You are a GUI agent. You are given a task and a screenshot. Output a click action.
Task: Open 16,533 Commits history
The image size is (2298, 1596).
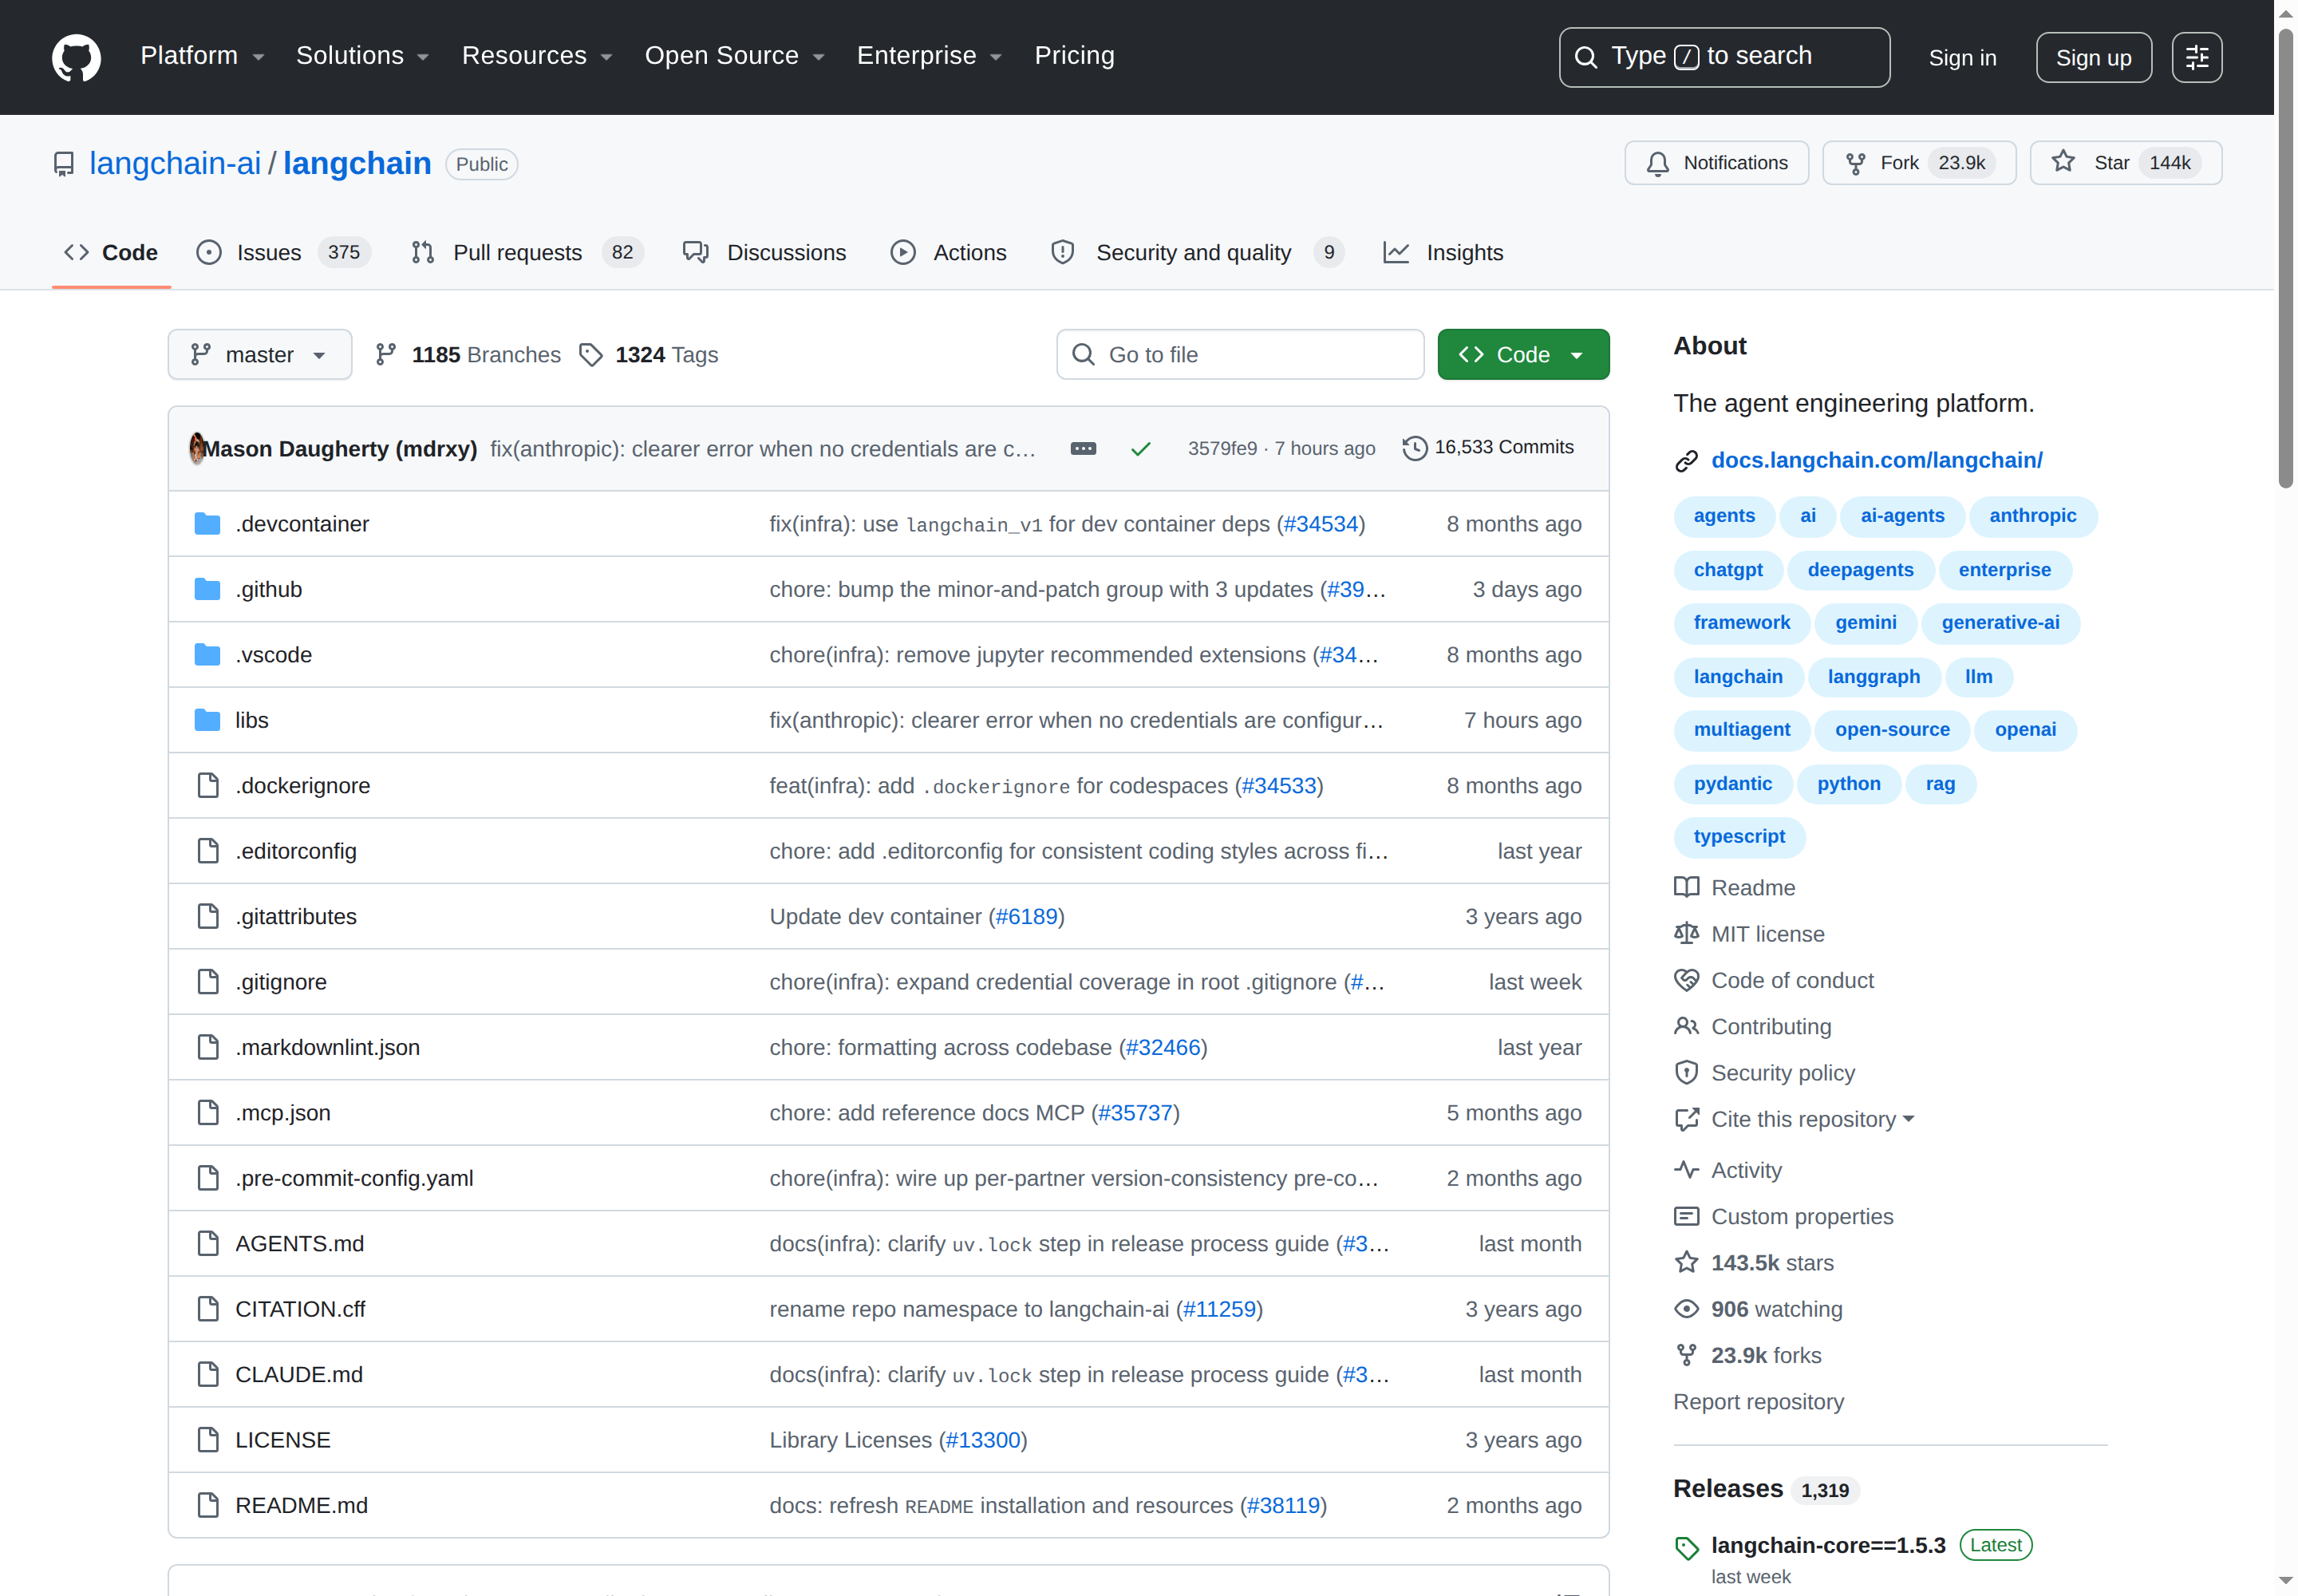point(1488,447)
